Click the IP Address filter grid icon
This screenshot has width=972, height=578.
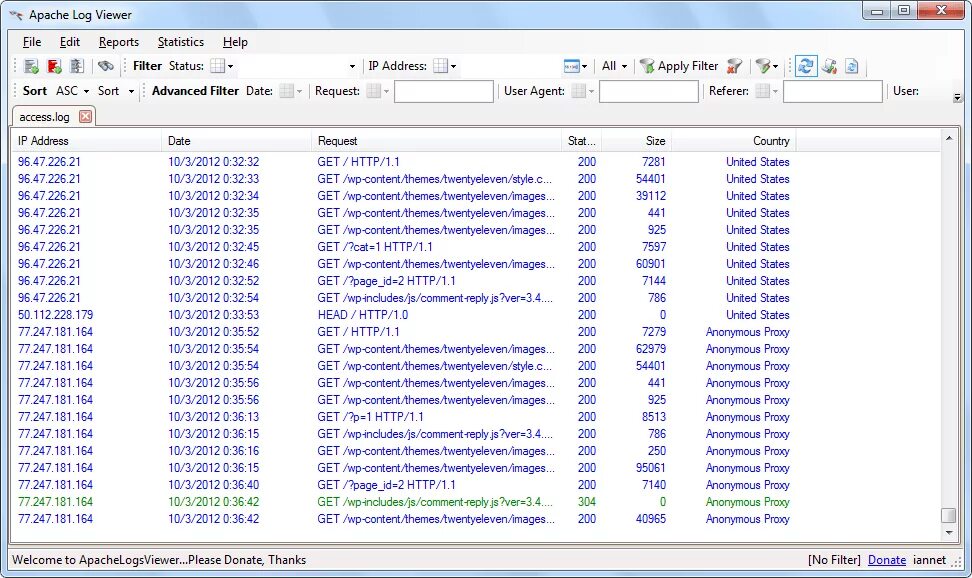[440, 66]
